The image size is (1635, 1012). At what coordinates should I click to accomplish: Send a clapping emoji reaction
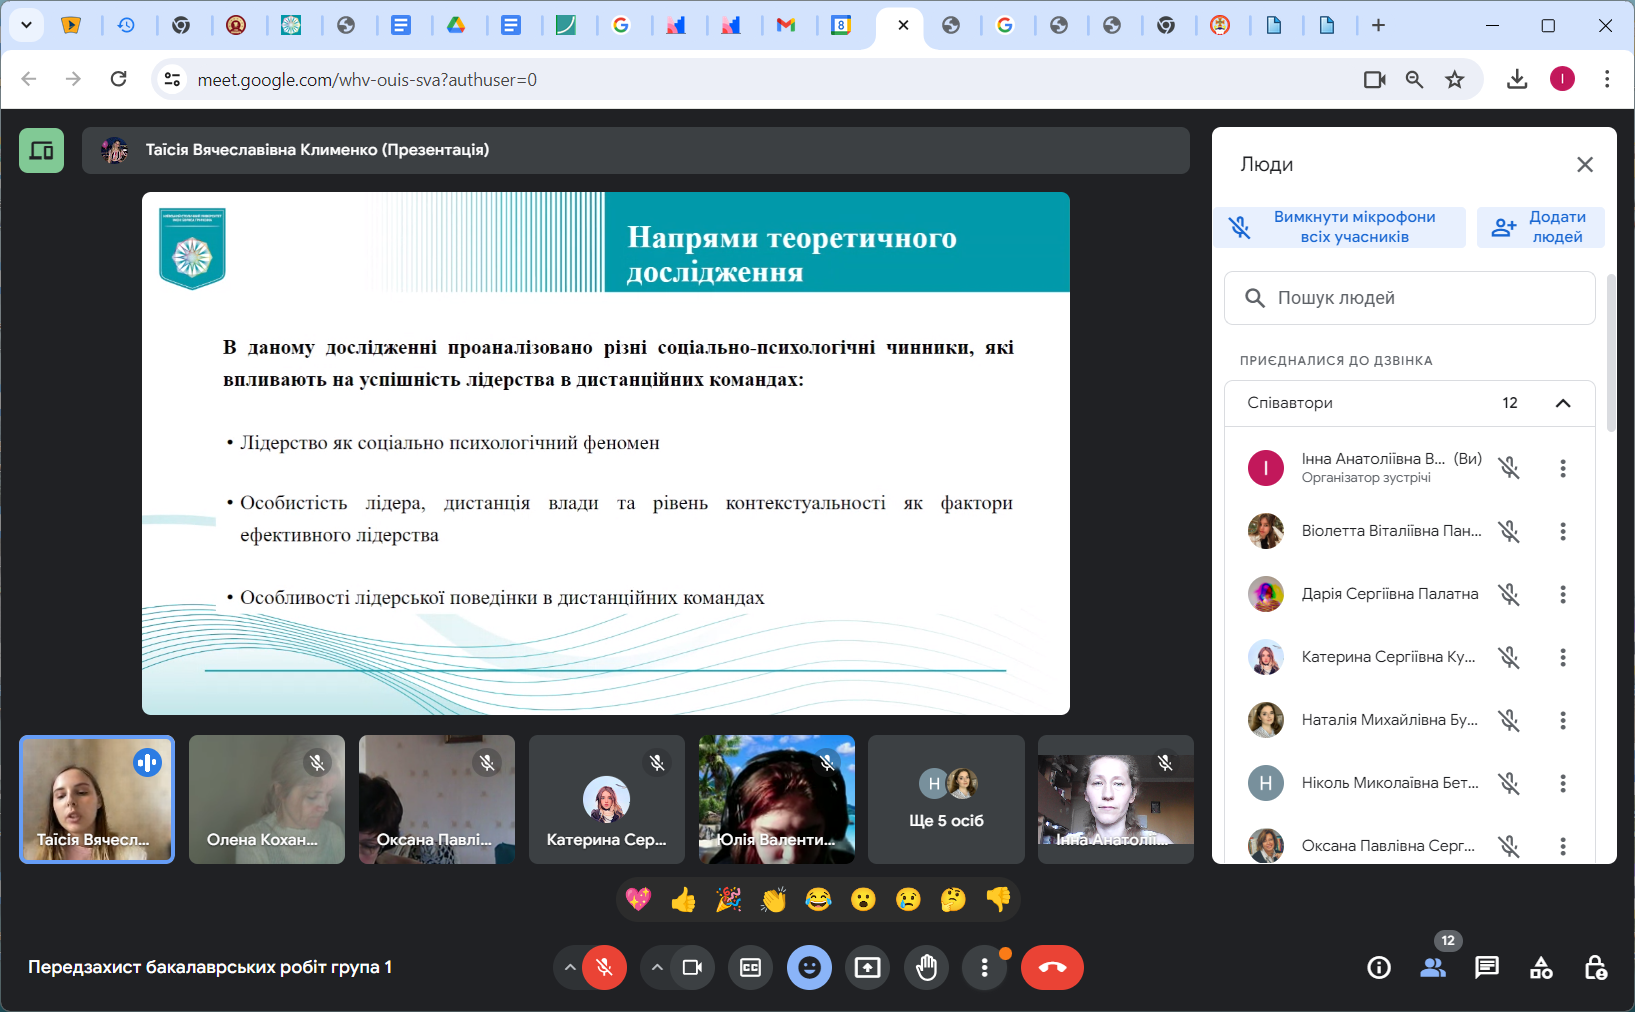[x=771, y=898]
